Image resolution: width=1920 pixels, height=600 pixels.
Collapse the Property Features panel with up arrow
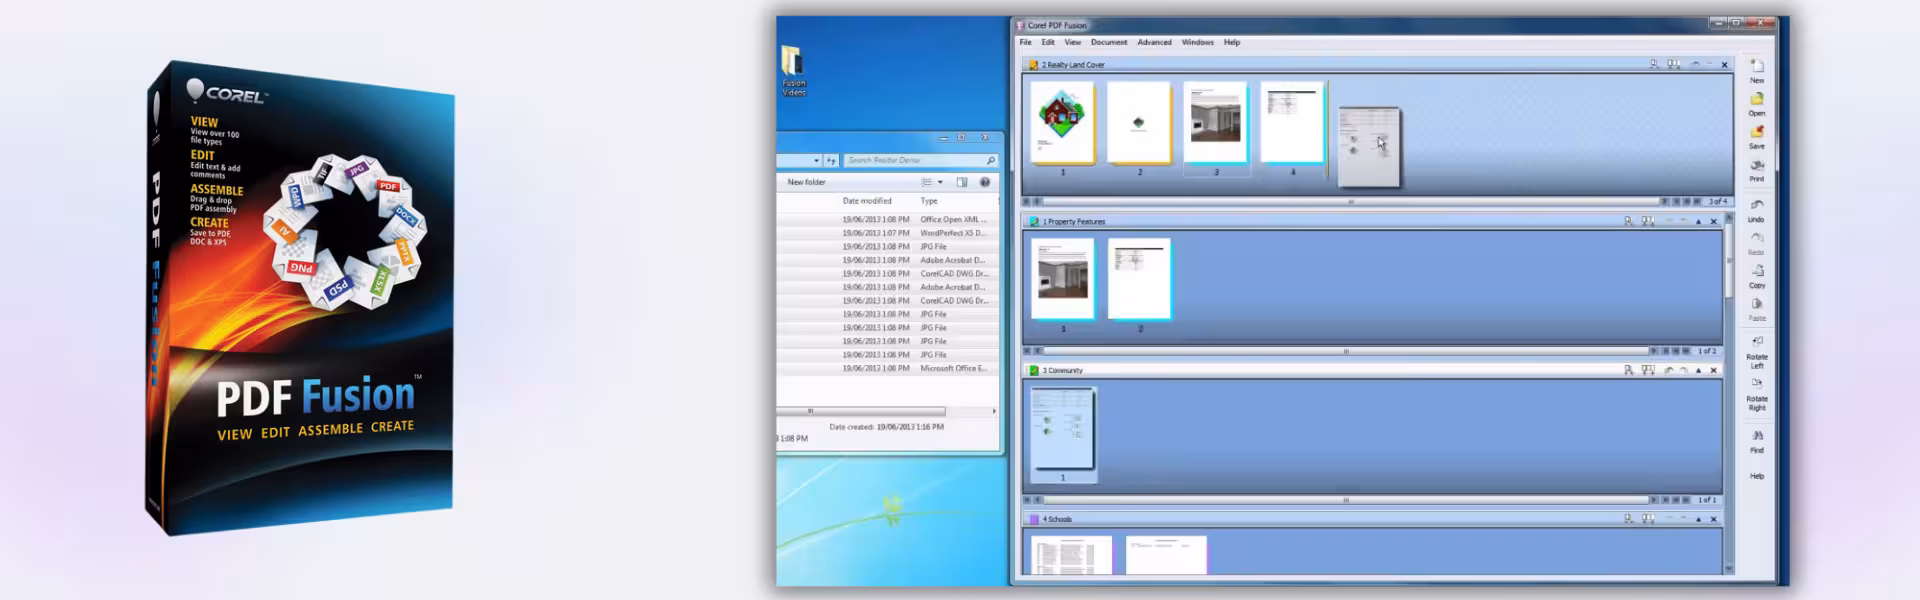[1698, 221]
